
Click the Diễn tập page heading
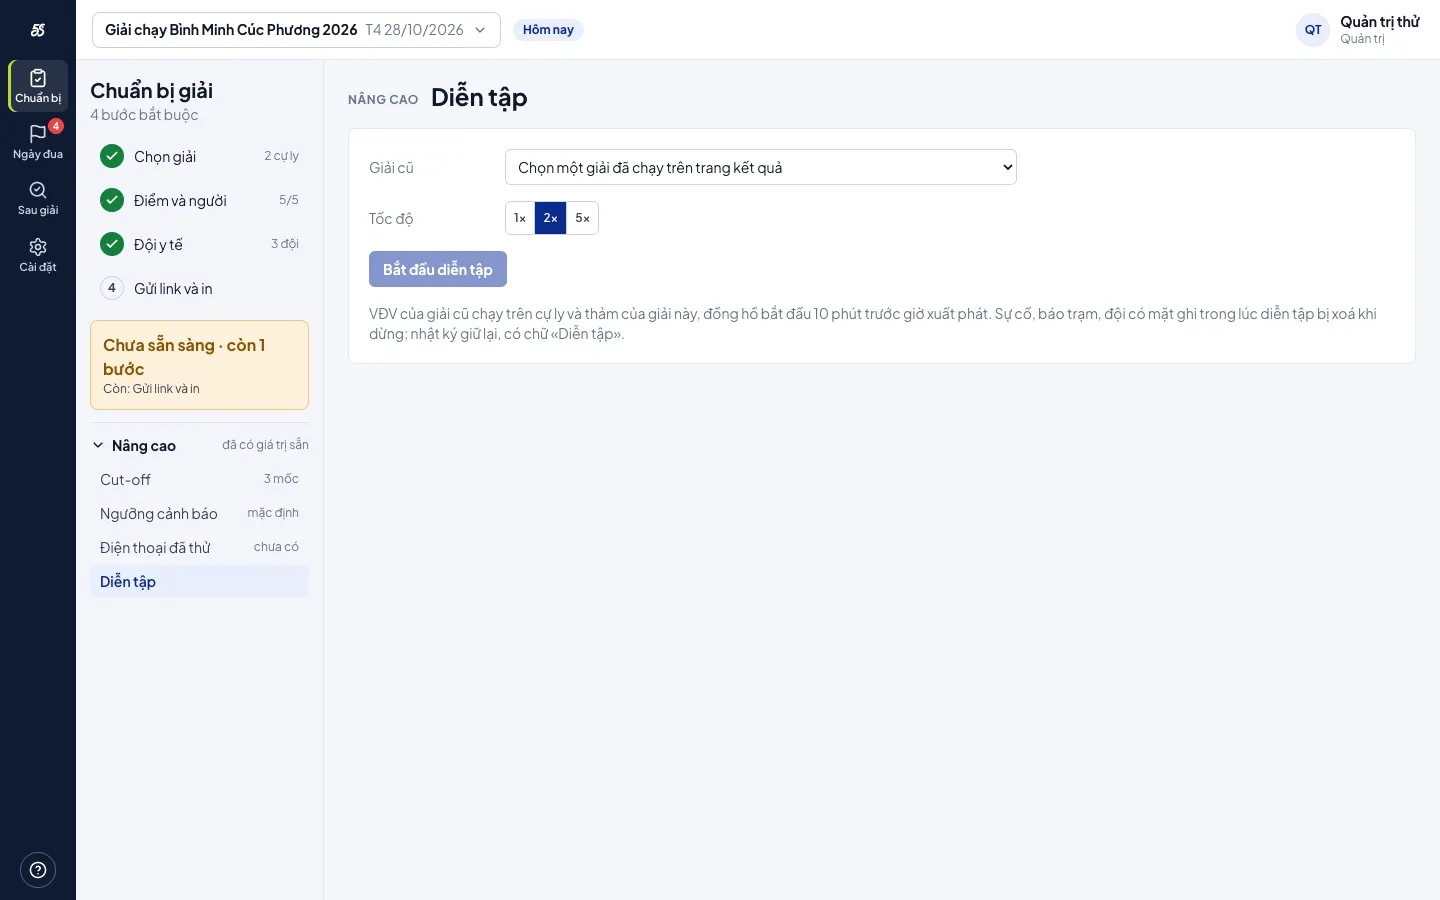point(479,97)
